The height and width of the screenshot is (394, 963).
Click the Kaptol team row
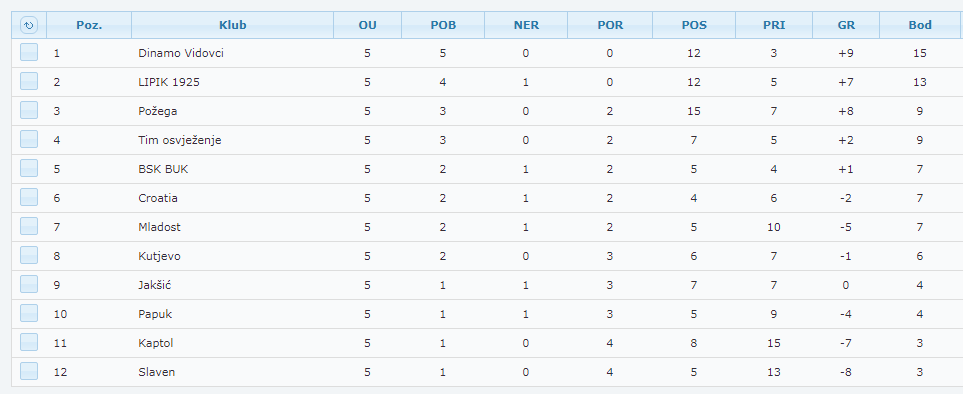click(x=487, y=343)
